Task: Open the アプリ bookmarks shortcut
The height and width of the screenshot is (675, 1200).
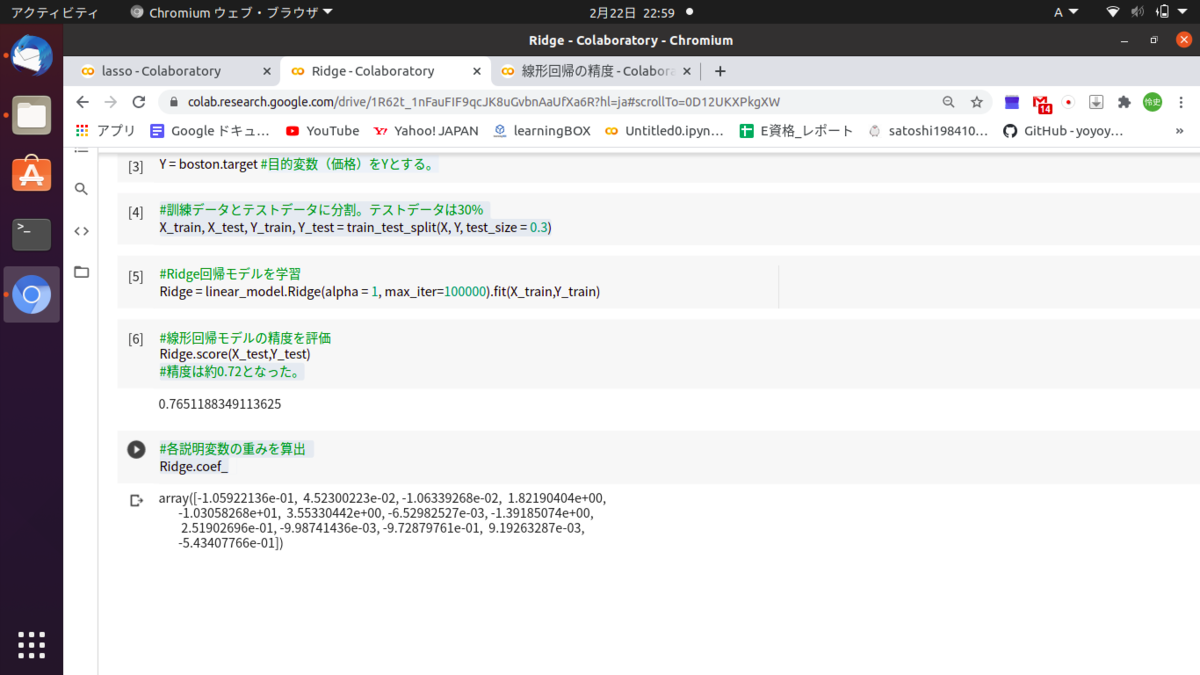Action: (106, 131)
